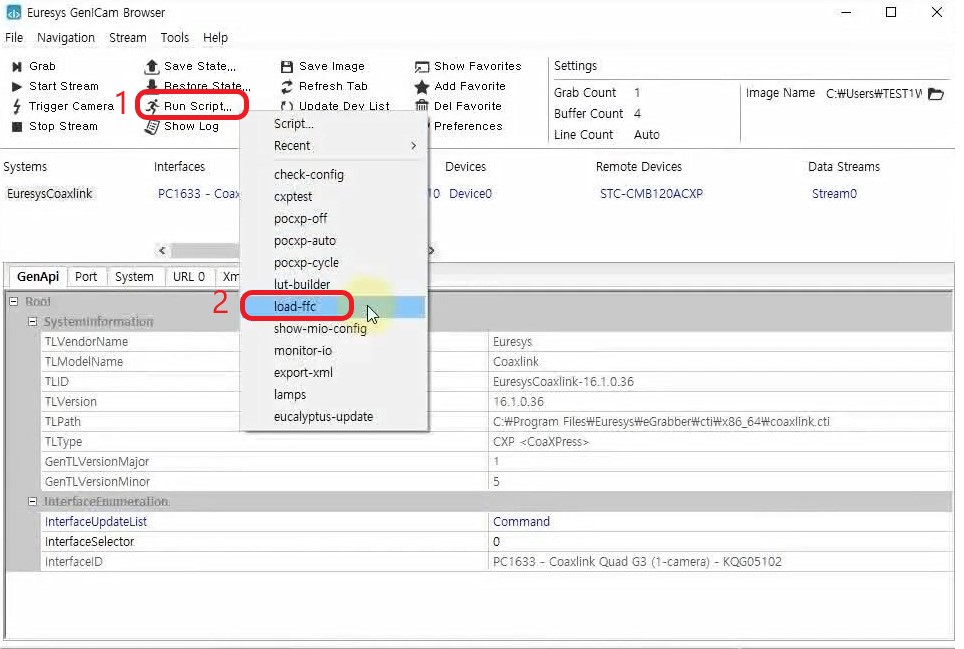The width and height of the screenshot is (964, 649).
Task: Switch to the Port tab
Action: [x=86, y=277]
